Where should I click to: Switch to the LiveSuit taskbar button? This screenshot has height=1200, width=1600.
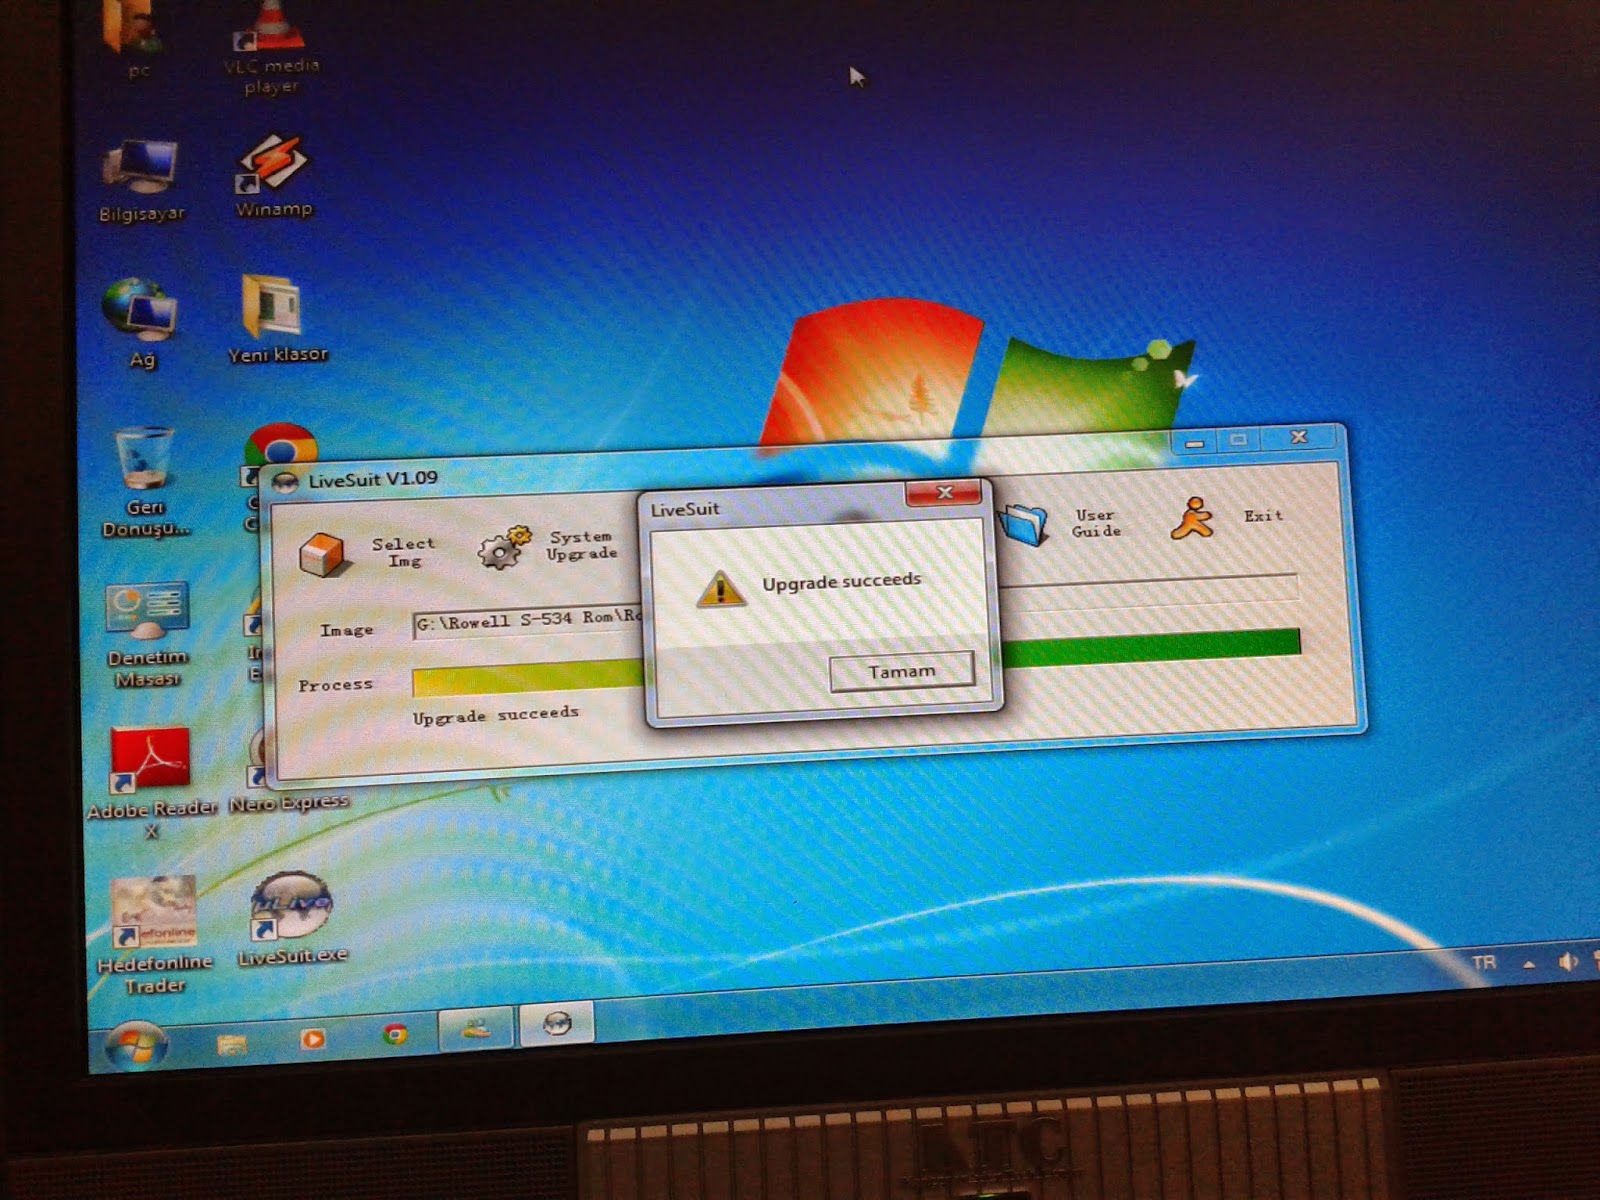point(558,1024)
